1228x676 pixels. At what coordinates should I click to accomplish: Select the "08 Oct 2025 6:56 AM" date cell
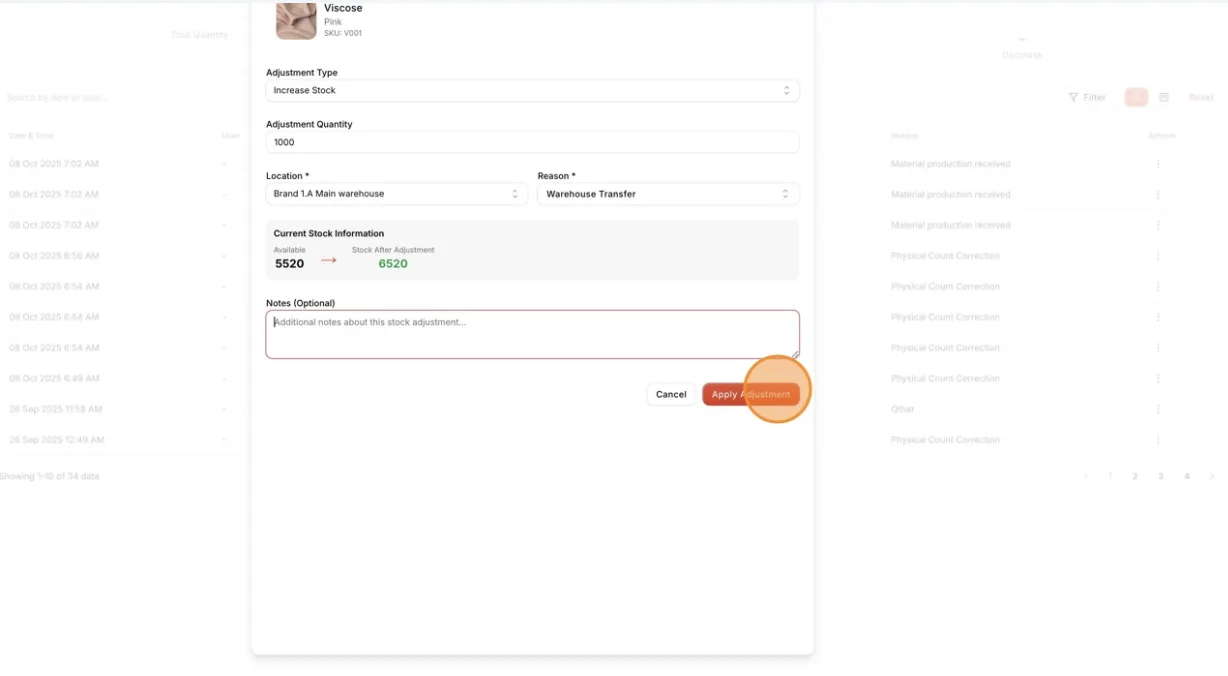click(54, 256)
